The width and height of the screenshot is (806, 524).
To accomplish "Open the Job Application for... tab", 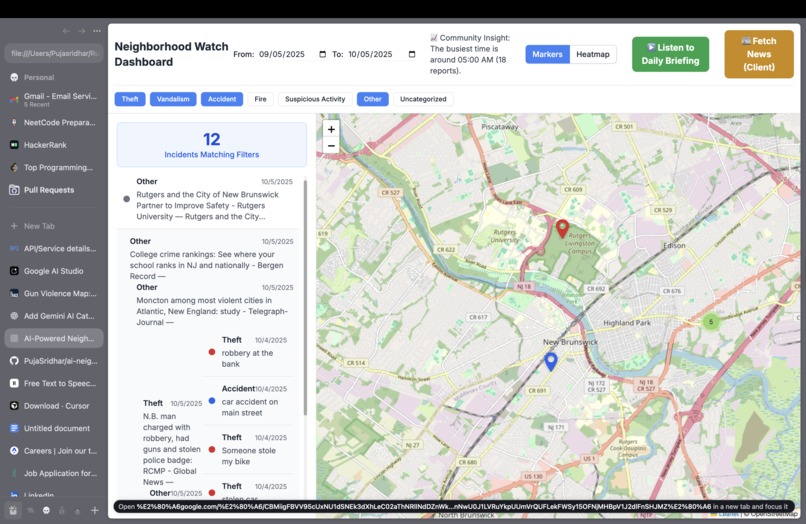I will (x=54, y=473).
